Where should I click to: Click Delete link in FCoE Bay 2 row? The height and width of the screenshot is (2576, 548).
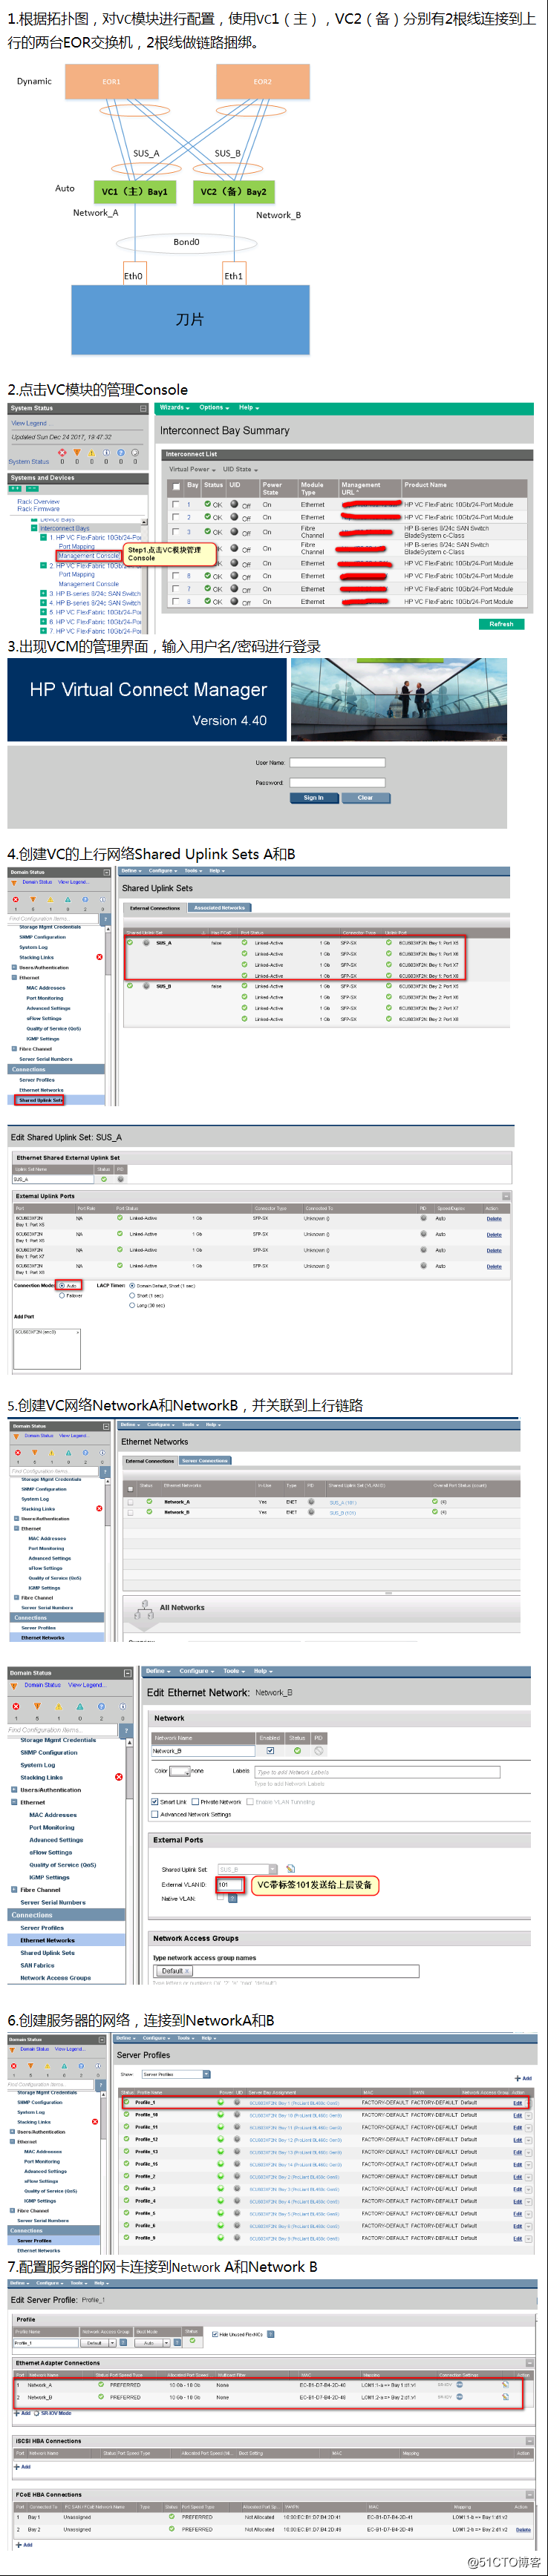coord(523,2529)
